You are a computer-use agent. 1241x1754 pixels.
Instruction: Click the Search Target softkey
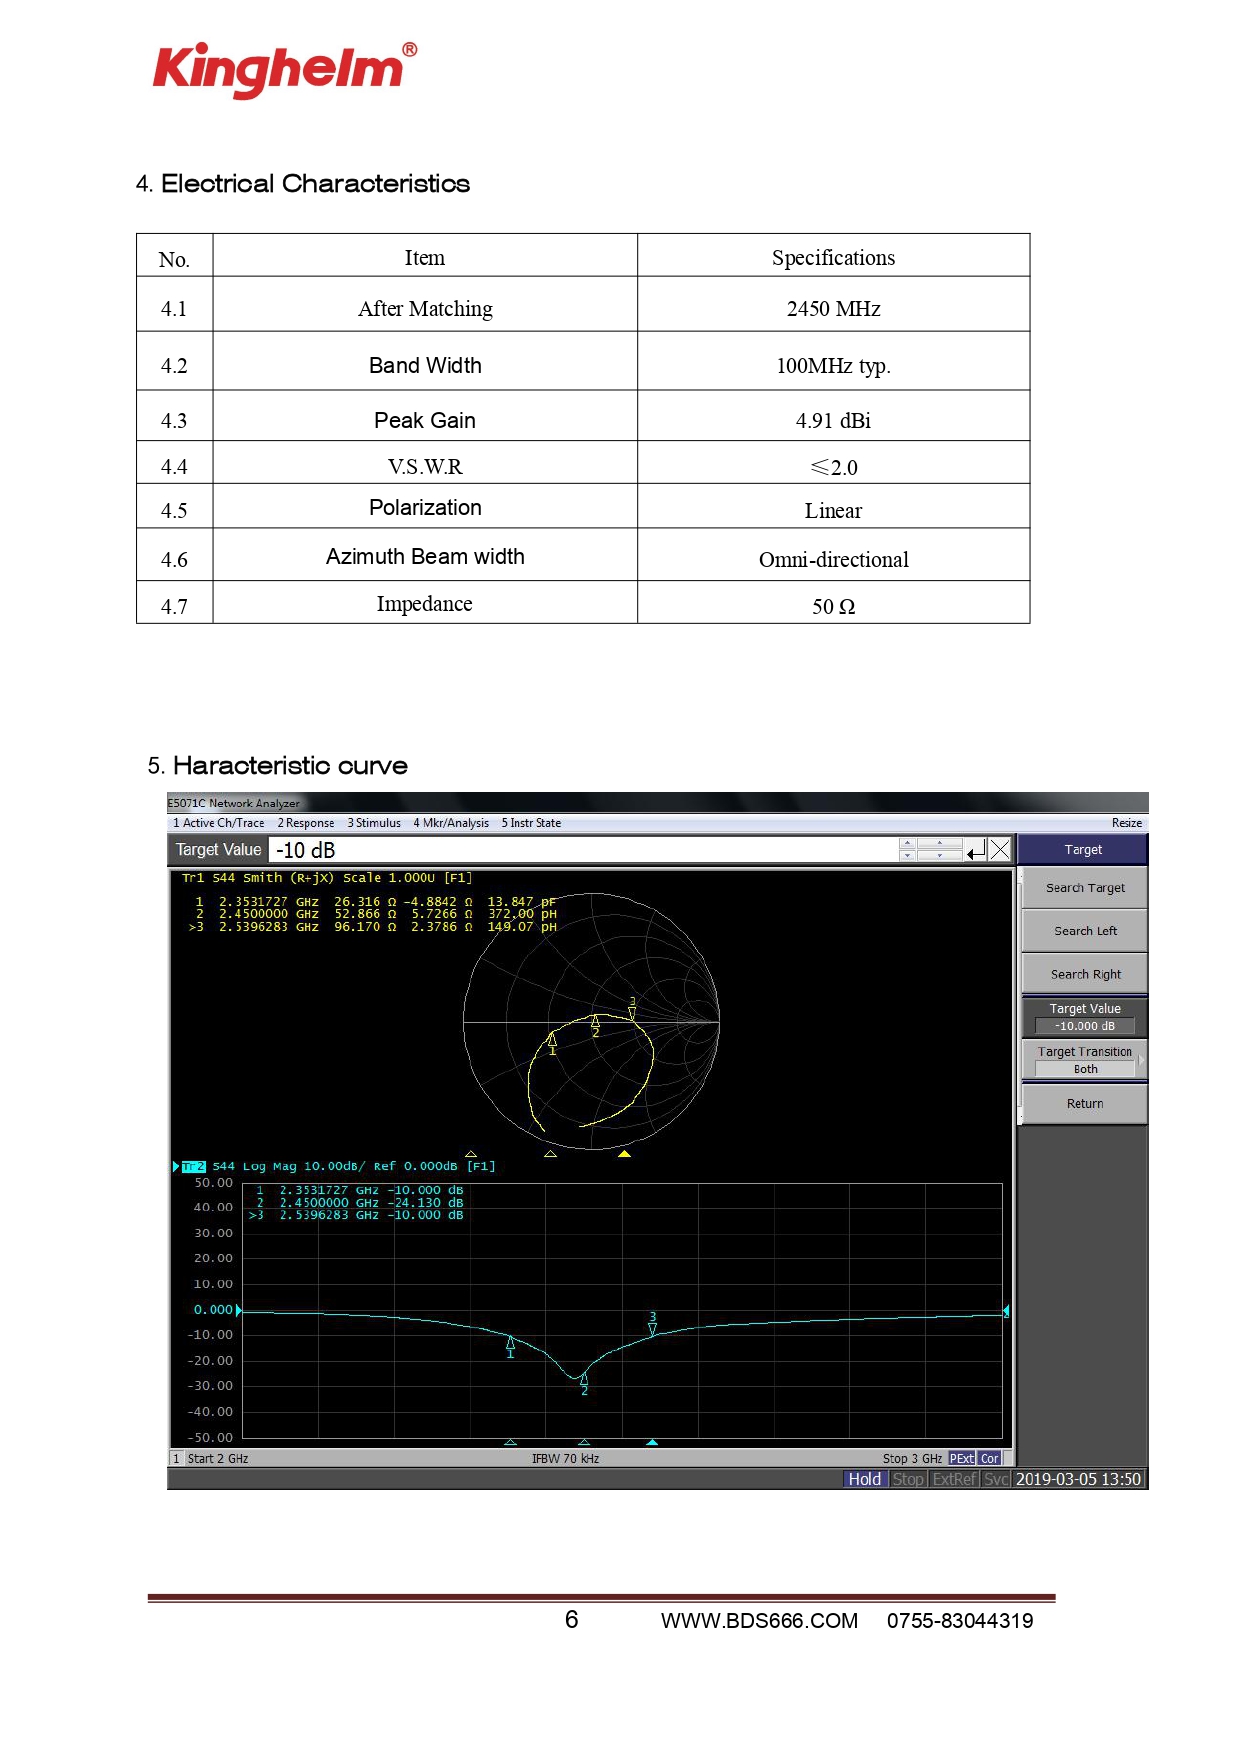(1085, 888)
